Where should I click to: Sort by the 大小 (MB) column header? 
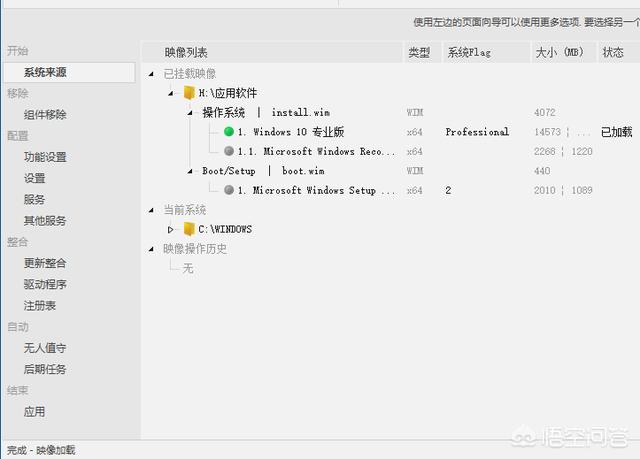click(x=560, y=52)
